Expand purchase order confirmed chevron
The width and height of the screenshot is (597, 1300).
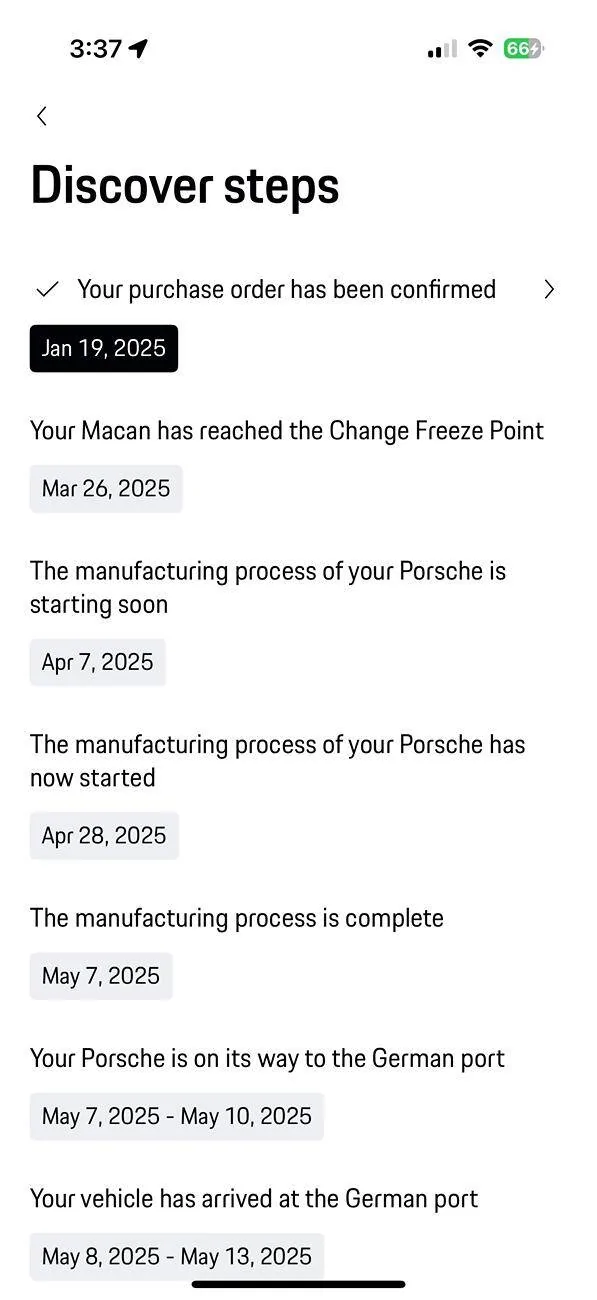(x=548, y=290)
